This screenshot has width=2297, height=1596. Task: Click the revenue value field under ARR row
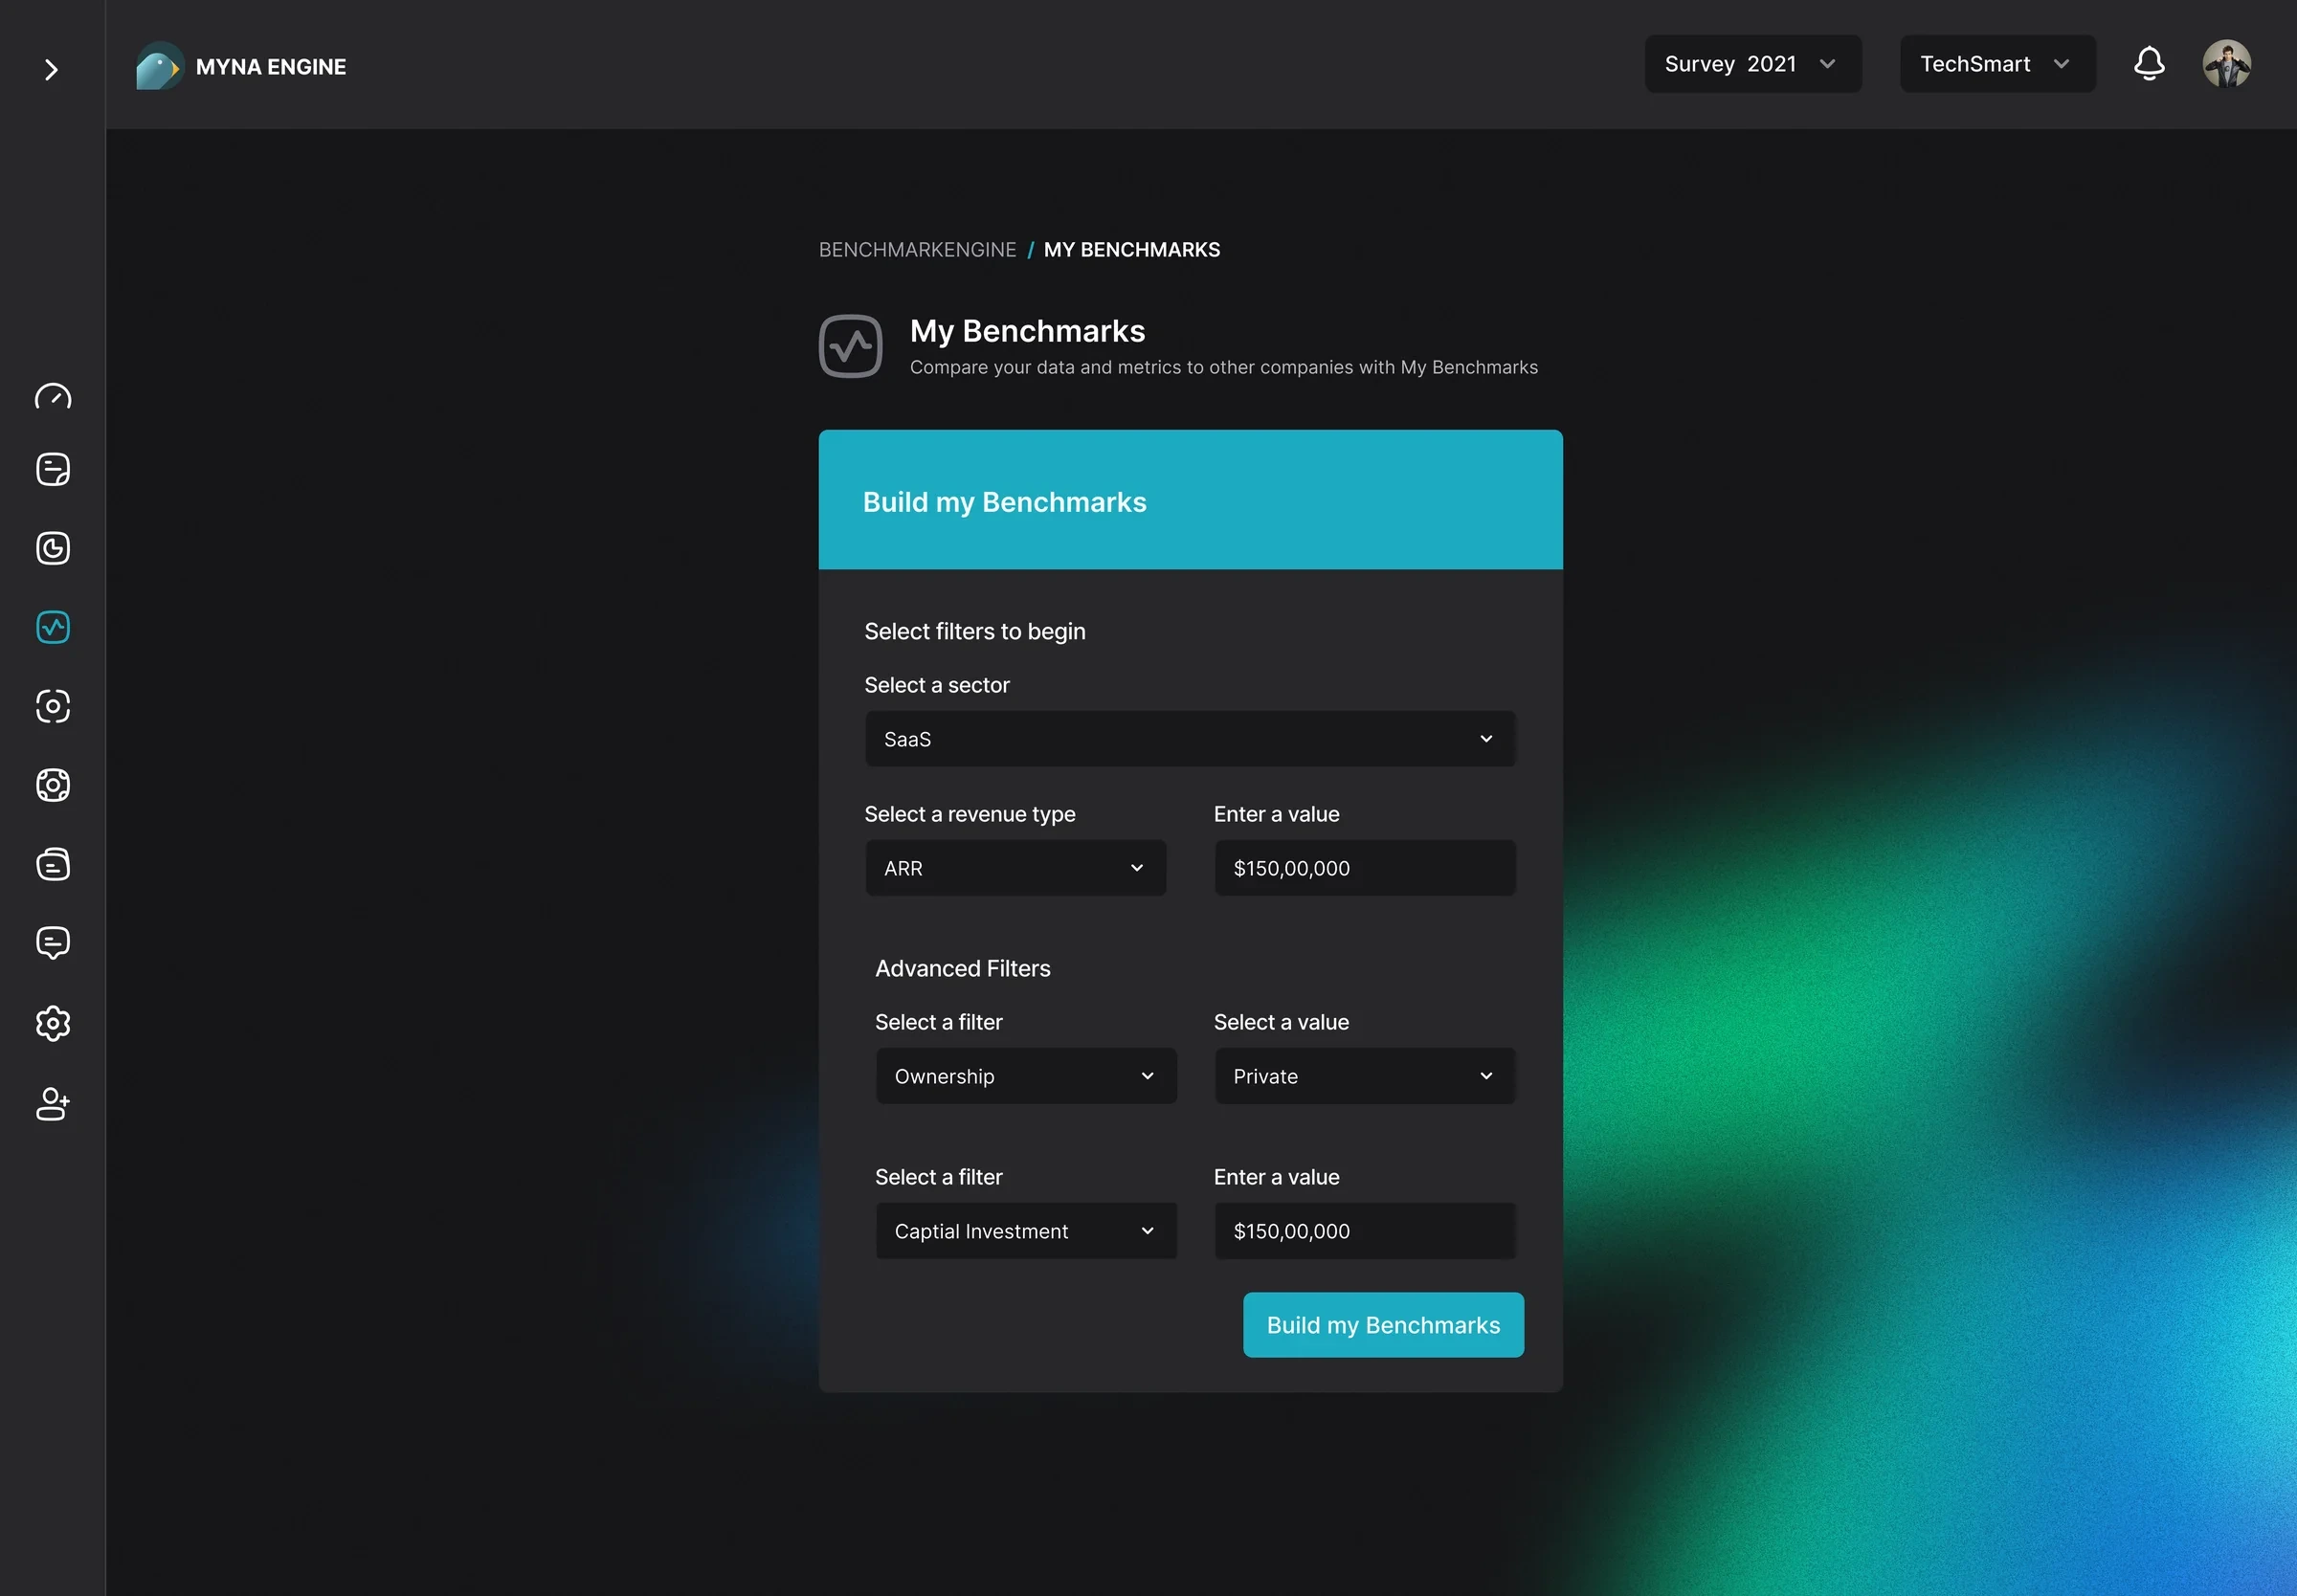click(1364, 868)
